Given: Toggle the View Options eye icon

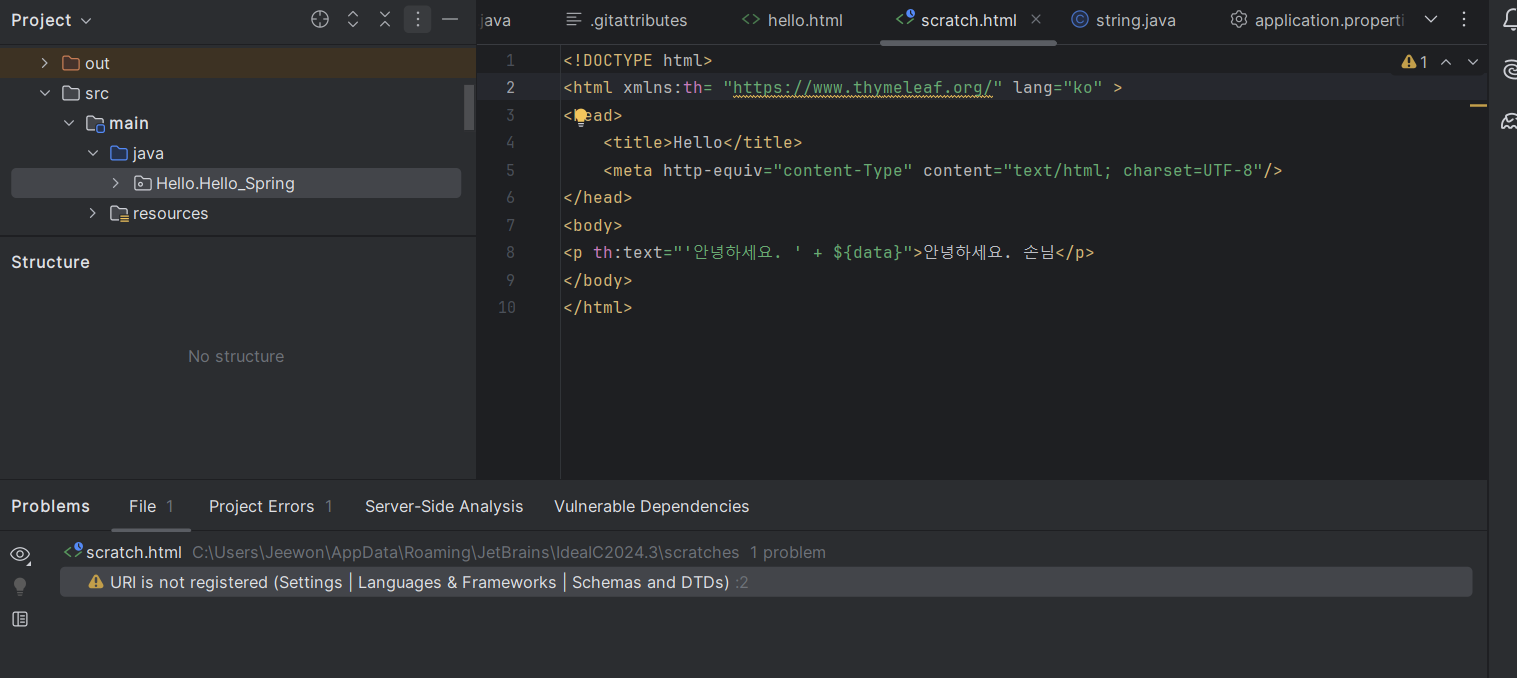Looking at the screenshot, I should tap(20, 554).
